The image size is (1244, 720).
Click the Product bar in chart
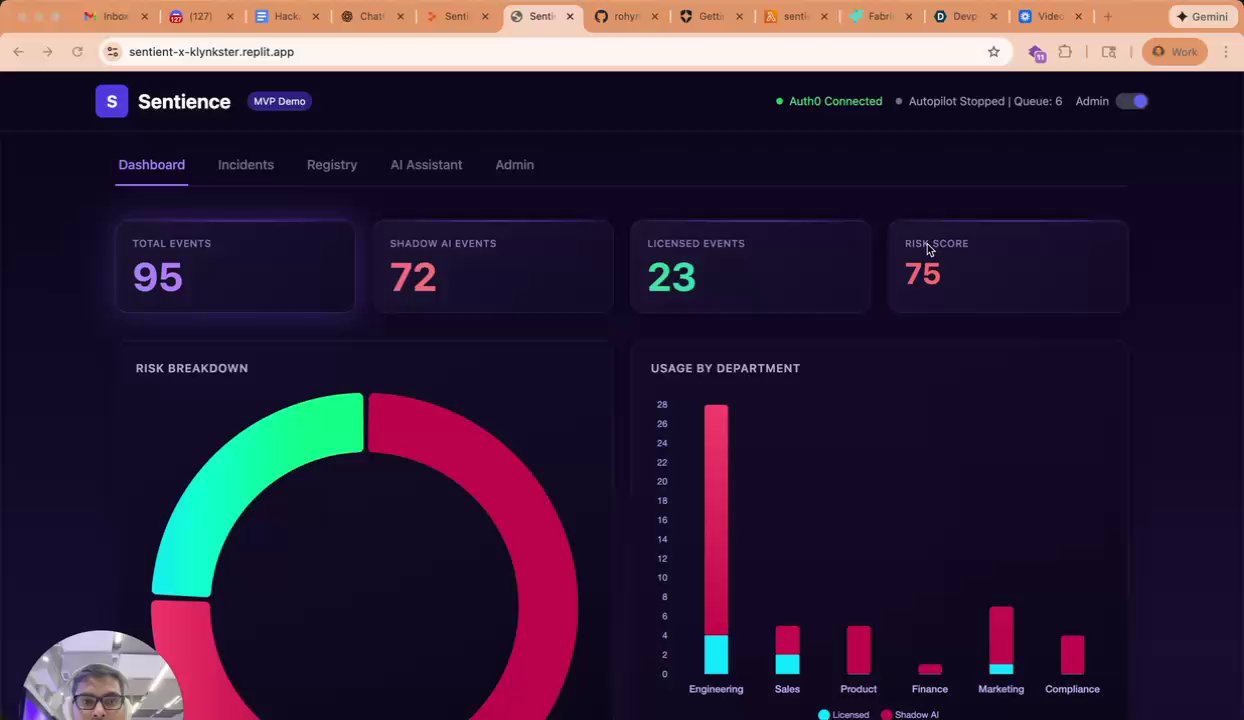859,650
